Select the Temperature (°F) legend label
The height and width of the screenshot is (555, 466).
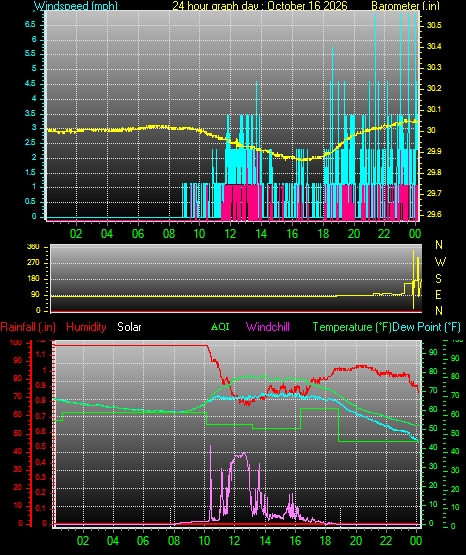click(352, 327)
